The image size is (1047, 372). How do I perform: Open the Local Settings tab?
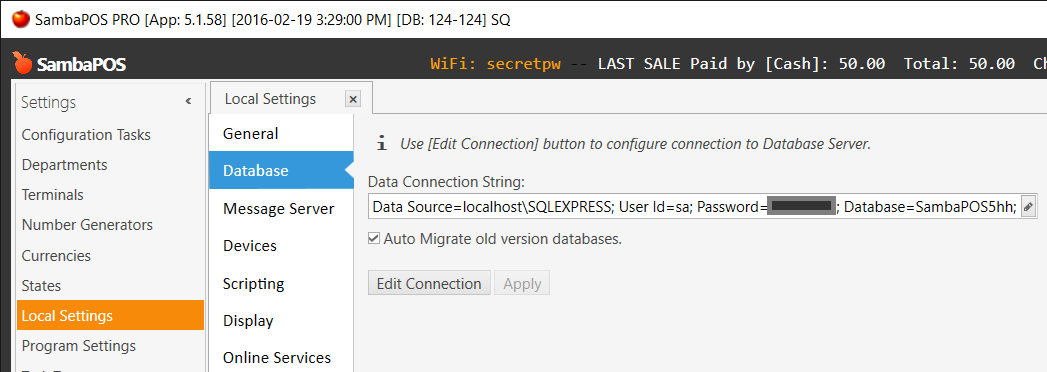click(270, 100)
